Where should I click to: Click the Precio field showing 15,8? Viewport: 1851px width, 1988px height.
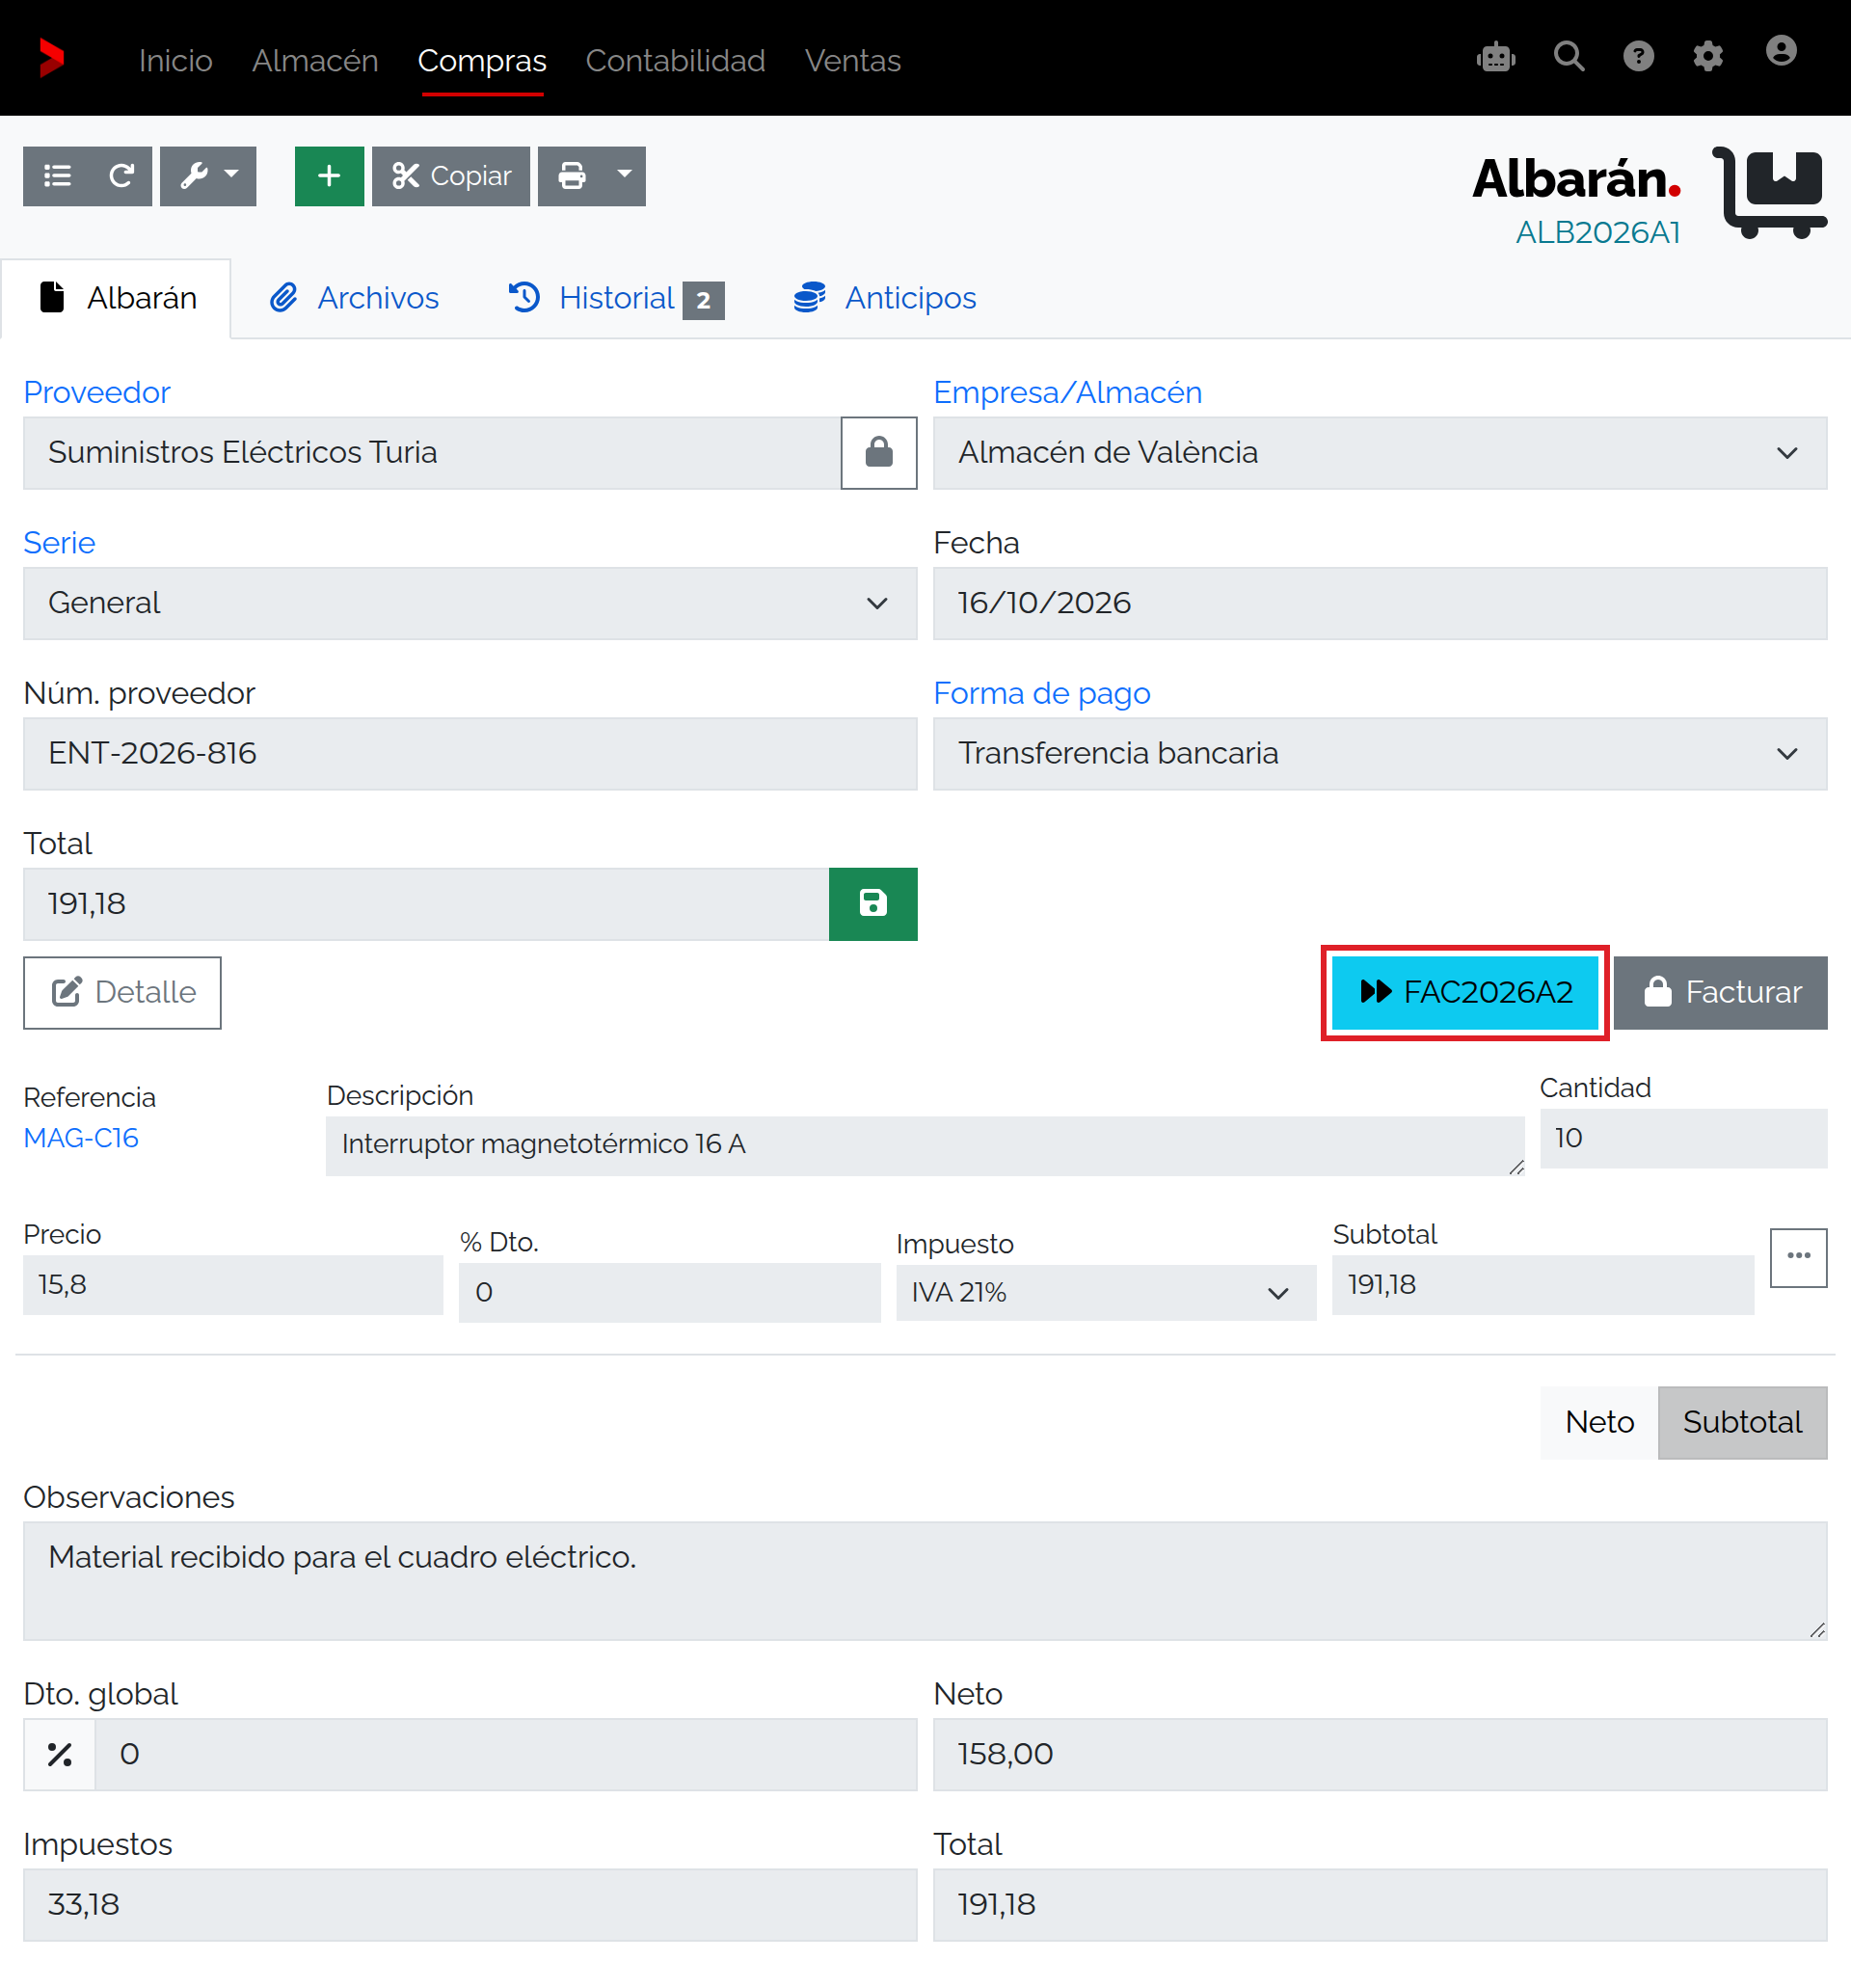pos(233,1284)
